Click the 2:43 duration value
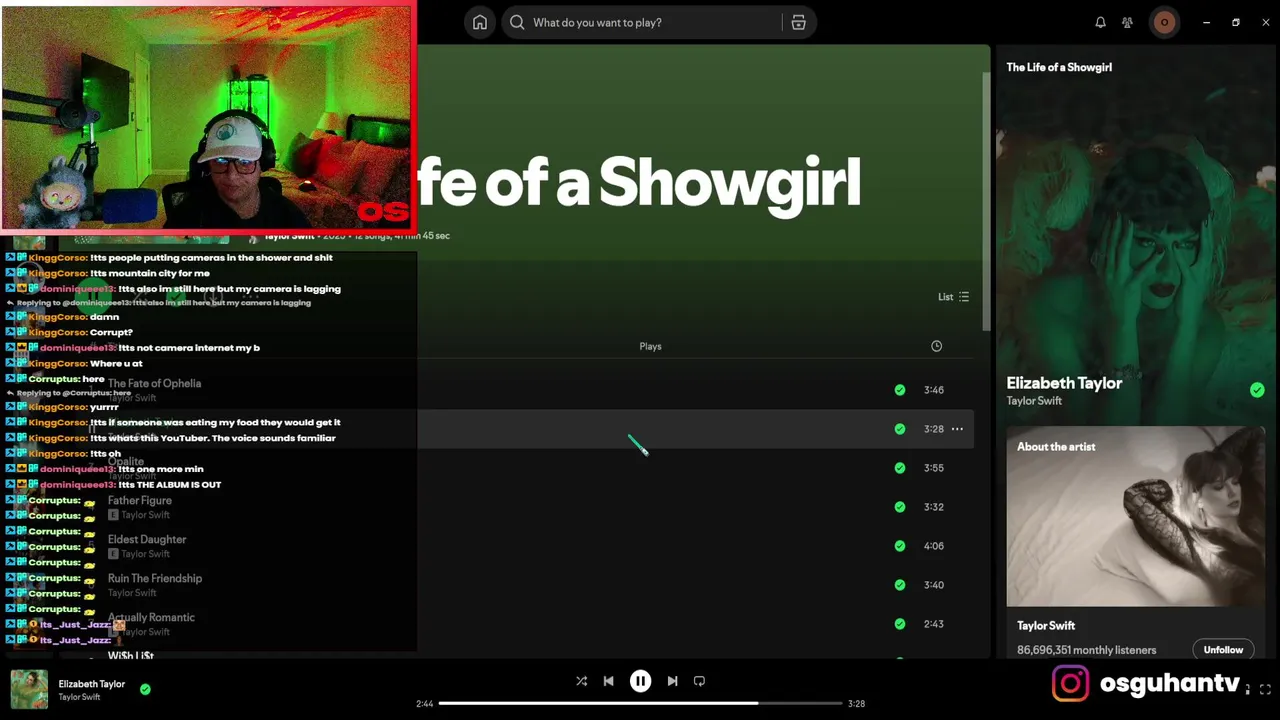This screenshot has width=1280, height=720. (934, 624)
